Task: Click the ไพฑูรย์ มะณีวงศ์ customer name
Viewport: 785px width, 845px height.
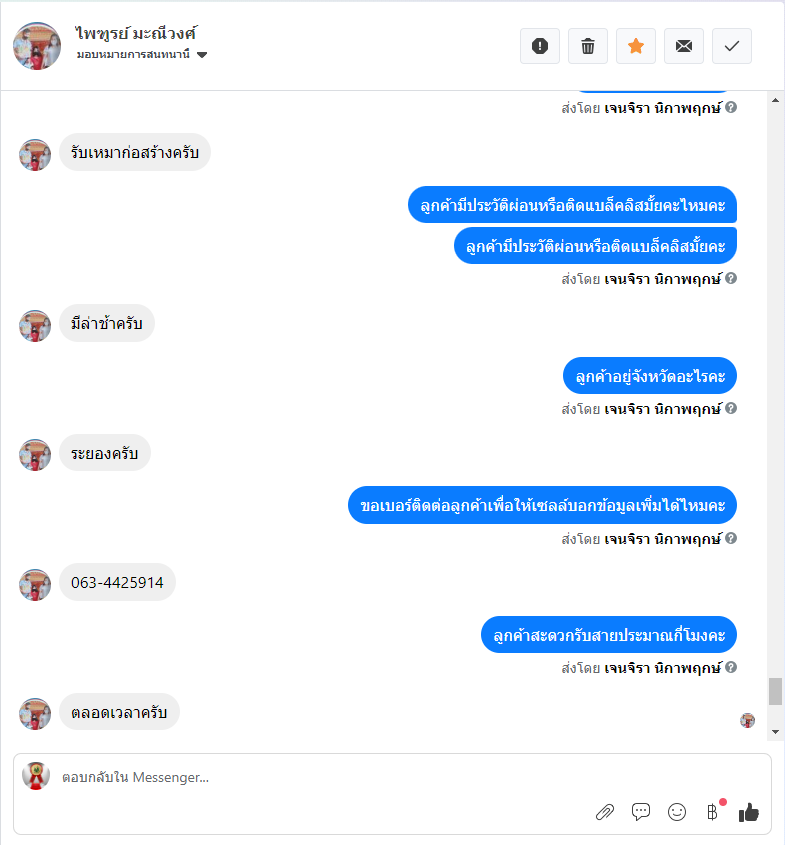Action: [136, 33]
